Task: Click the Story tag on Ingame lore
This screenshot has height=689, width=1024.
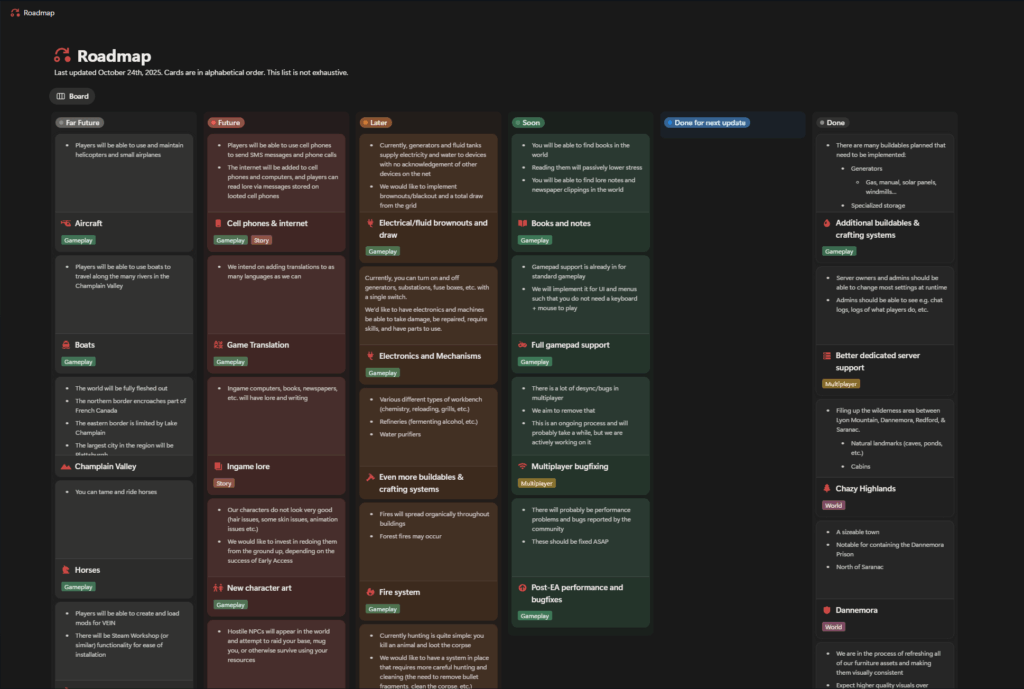Action: [224, 483]
